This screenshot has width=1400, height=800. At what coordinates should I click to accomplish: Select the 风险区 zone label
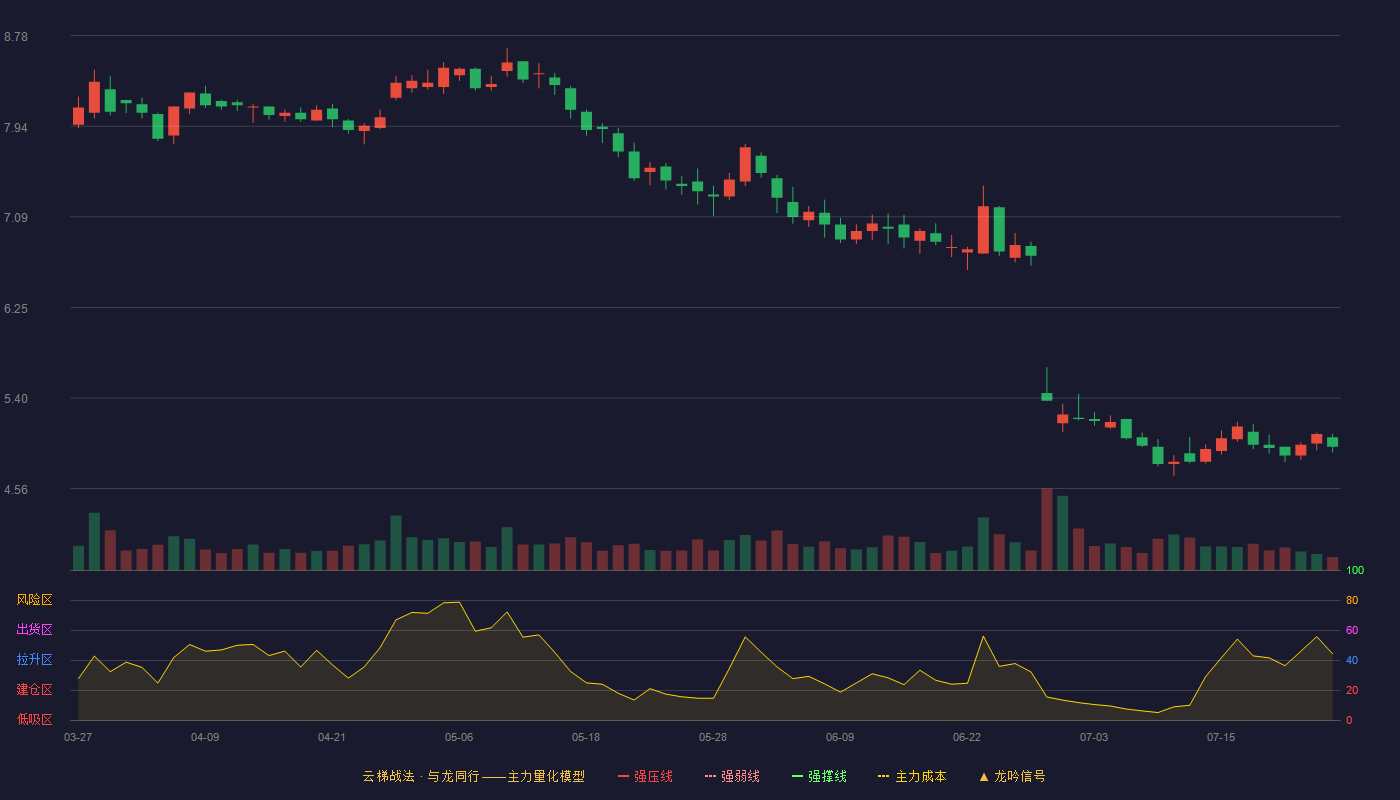[x=35, y=600]
